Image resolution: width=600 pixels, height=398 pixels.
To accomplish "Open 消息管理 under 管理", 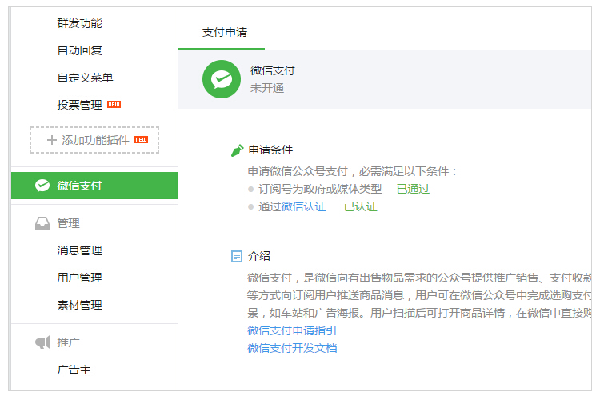I will tap(80, 250).
